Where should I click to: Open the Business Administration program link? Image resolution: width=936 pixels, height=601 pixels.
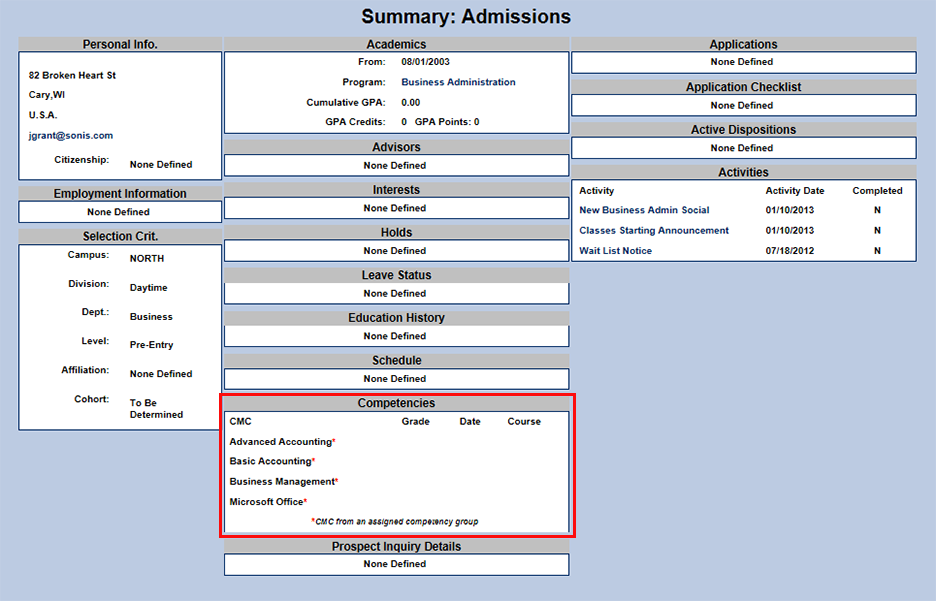click(458, 82)
